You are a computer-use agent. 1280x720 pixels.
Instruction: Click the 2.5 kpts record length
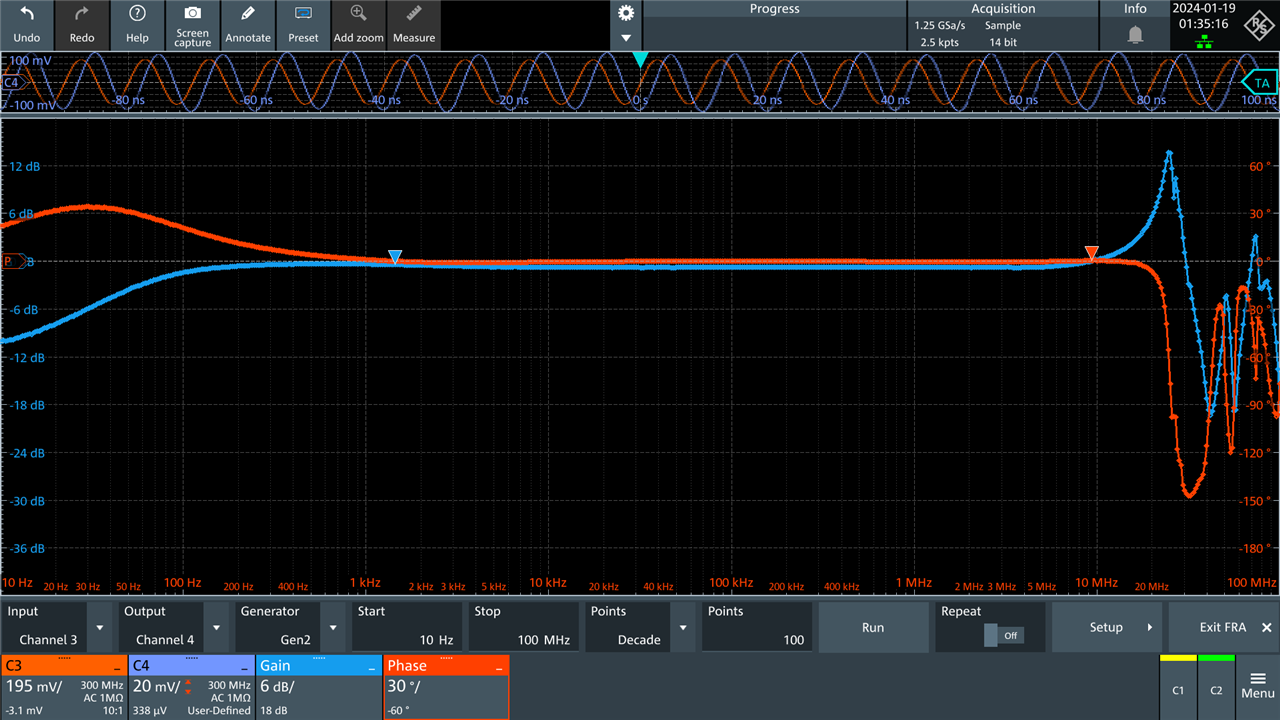point(940,43)
